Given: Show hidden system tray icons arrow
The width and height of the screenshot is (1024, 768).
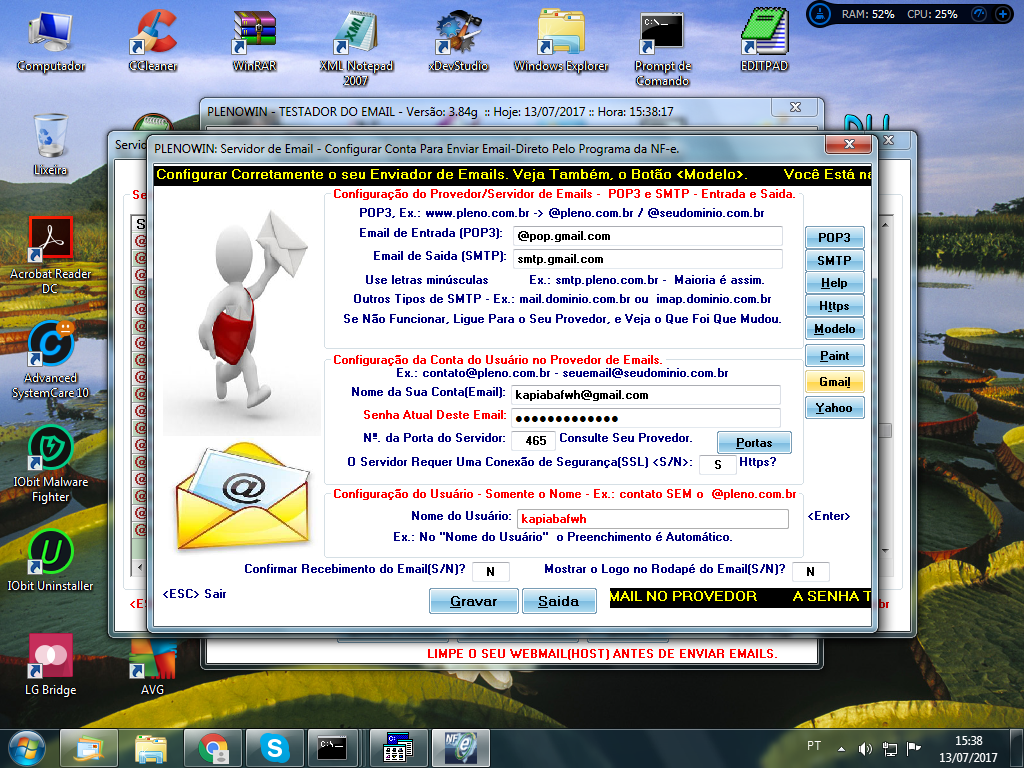Looking at the screenshot, I should click(x=841, y=749).
